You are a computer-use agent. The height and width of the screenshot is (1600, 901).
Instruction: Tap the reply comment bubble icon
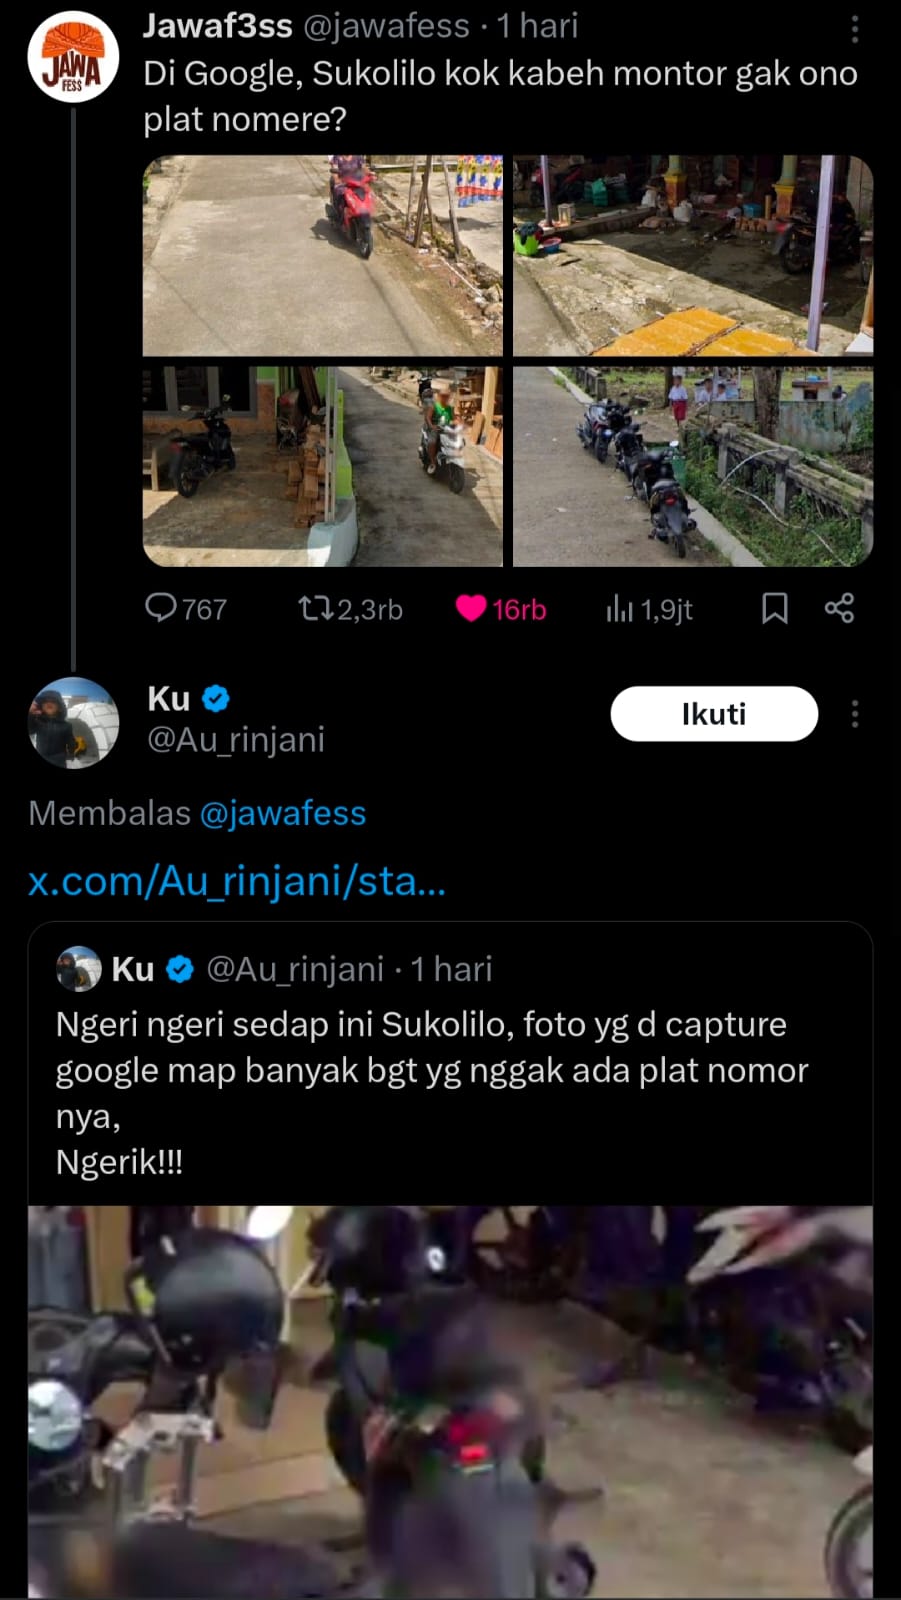tap(161, 608)
